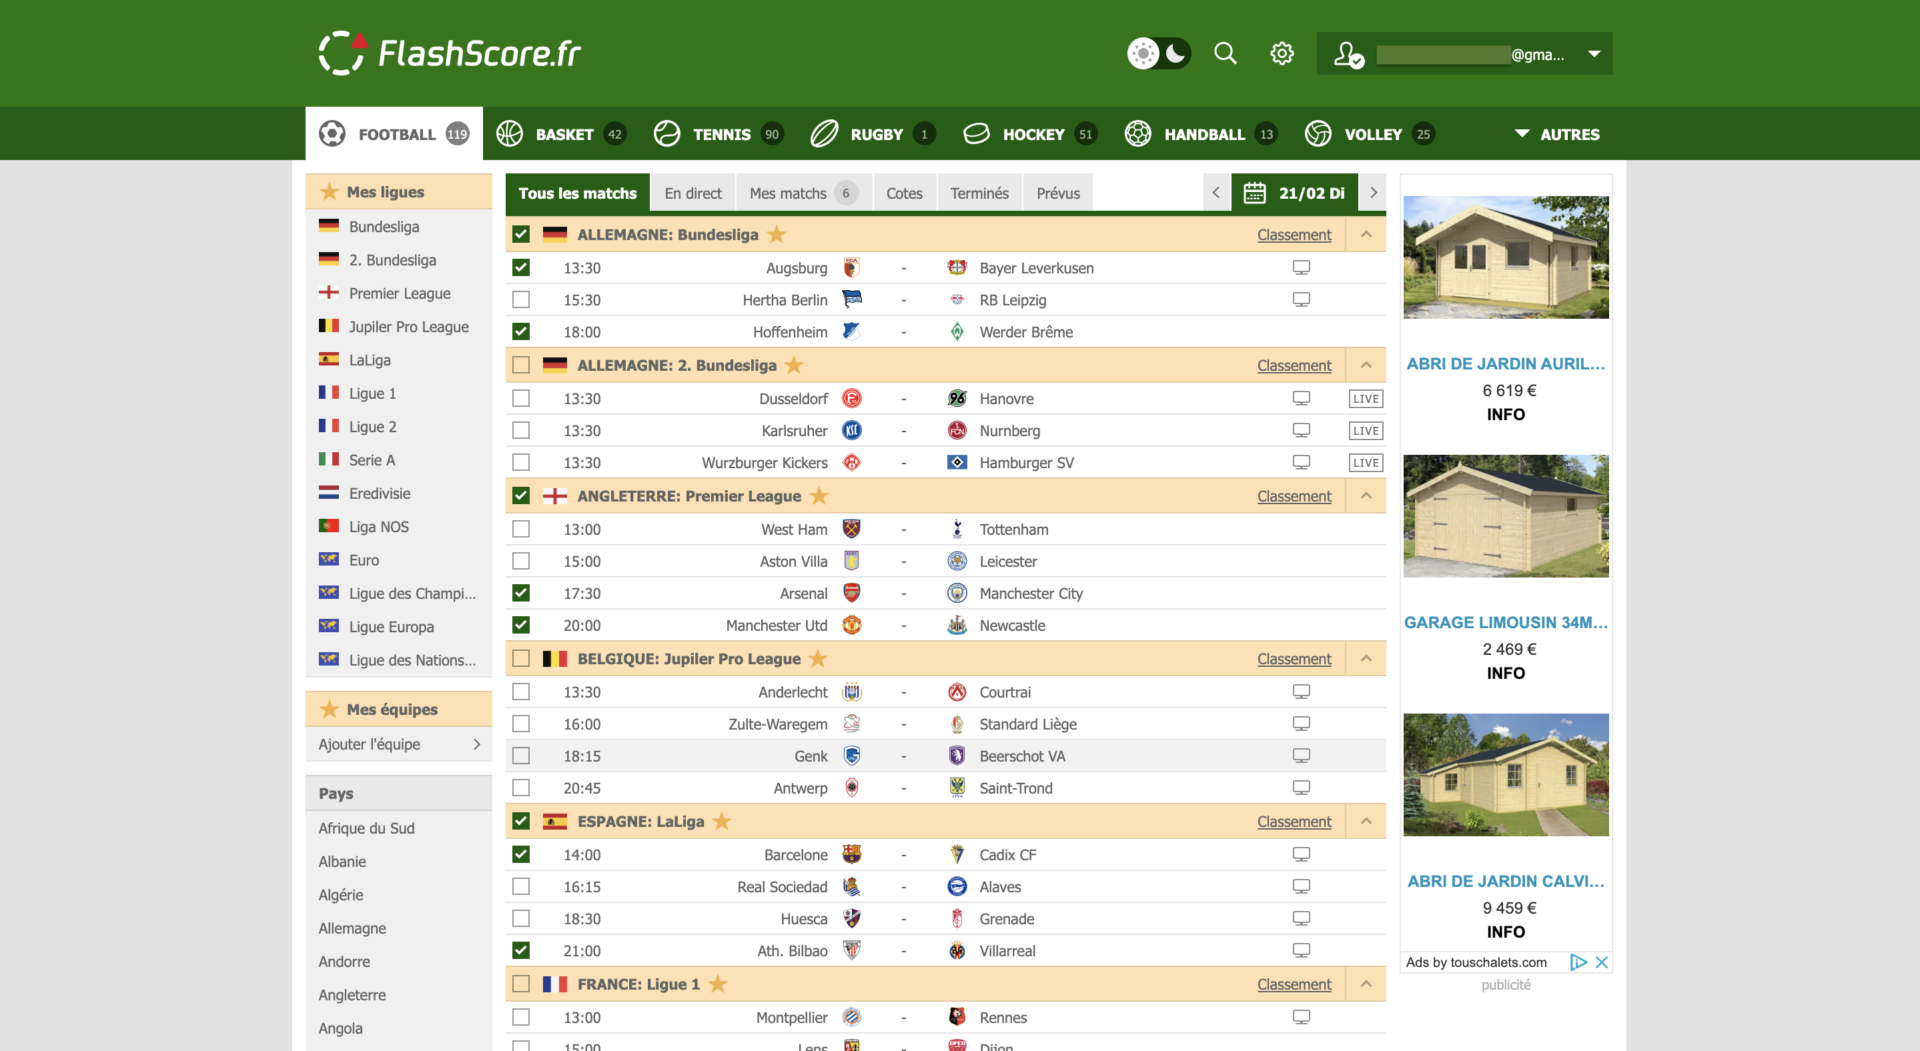Expand the Ajouter l'équipe arrow
Viewport: 1920px width, 1051px height.
[477, 744]
